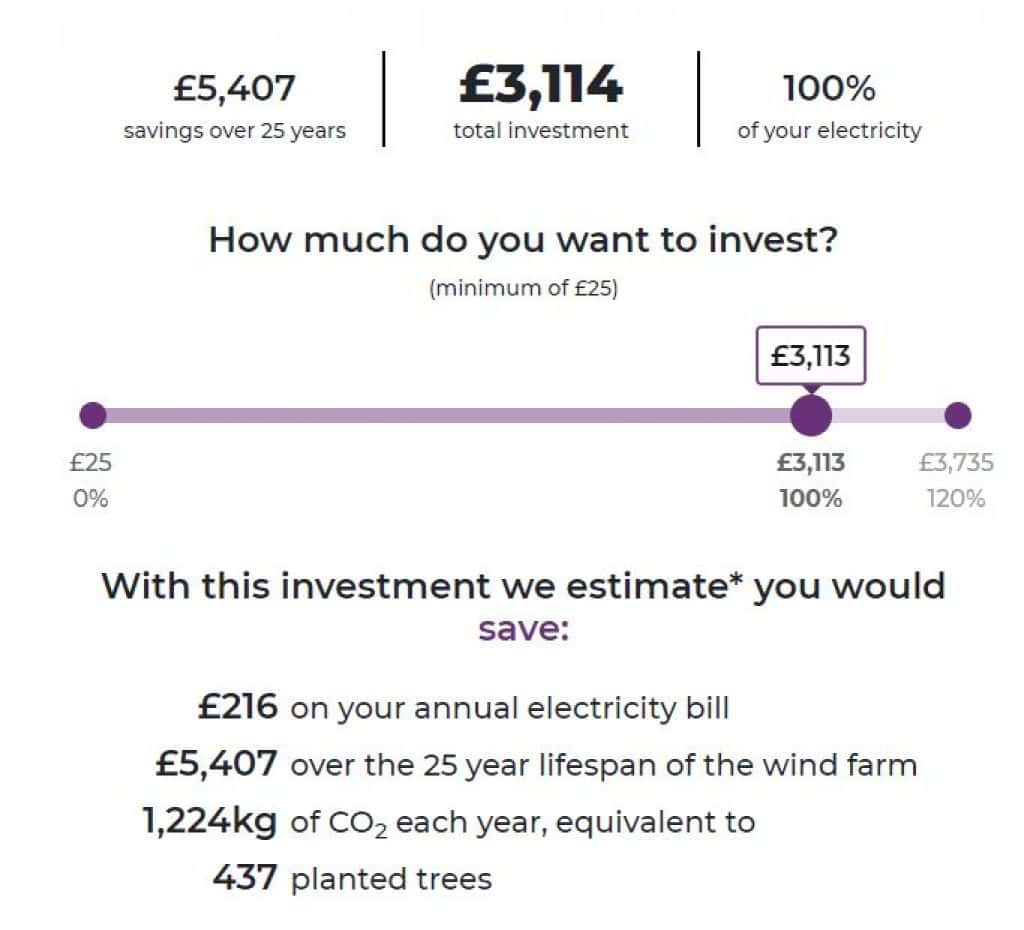Screen dimensions: 1024x930
Task: Click the 0% label under slider start
Action: [91, 499]
